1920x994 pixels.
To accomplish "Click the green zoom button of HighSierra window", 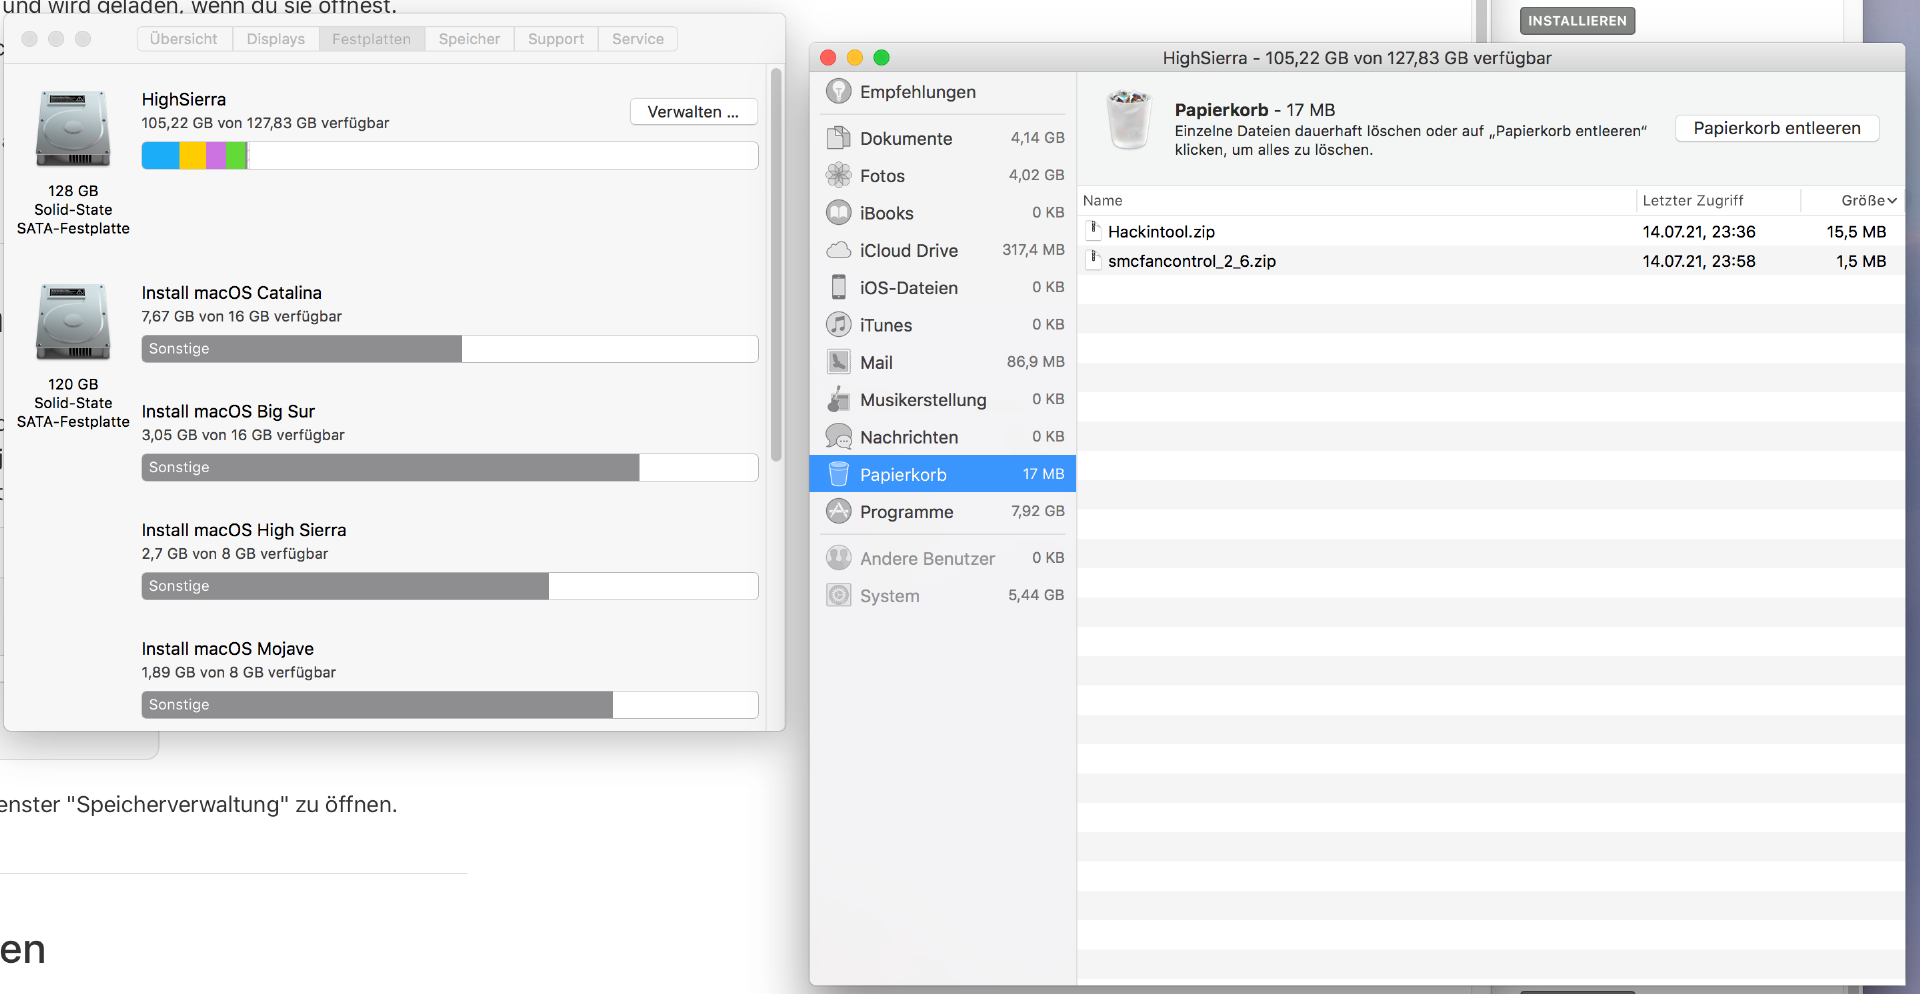I will 881,58.
